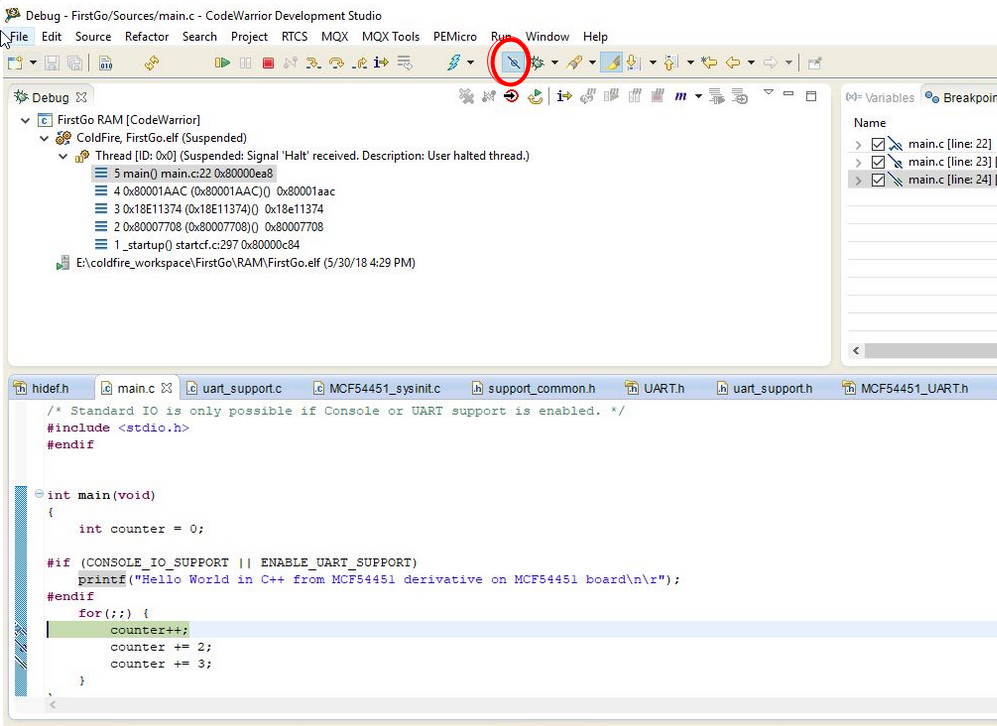The width and height of the screenshot is (997, 726).
Task: Click the yellow refresh arrows toolbar icon
Action: click(x=152, y=62)
